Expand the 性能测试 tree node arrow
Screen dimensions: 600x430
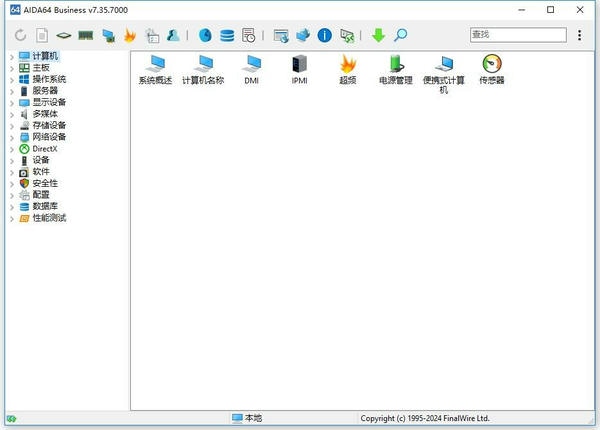click(12, 219)
